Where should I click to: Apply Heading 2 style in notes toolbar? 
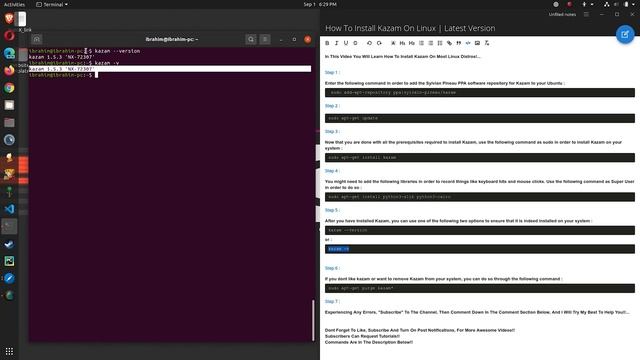click(412, 43)
